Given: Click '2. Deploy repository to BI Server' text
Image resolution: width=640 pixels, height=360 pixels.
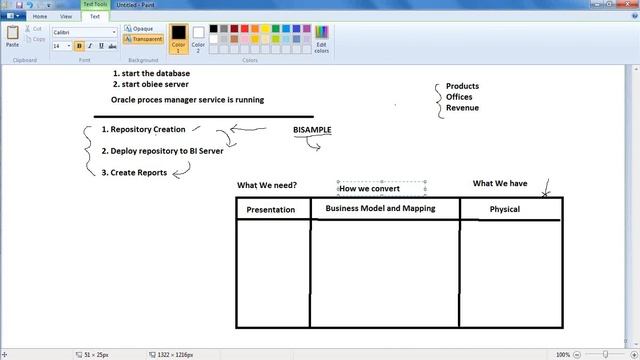Looking at the screenshot, I should click(x=162, y=151).
